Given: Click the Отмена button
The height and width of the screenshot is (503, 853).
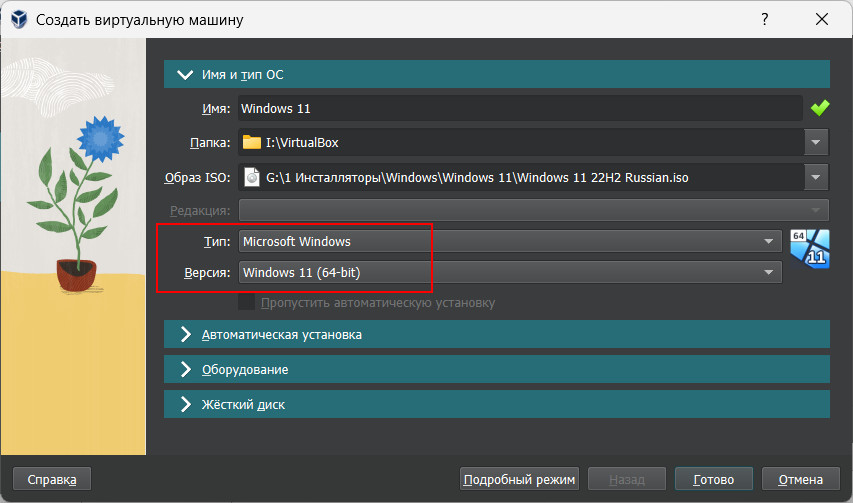Looking at the screenshot, I should (801, 479).
